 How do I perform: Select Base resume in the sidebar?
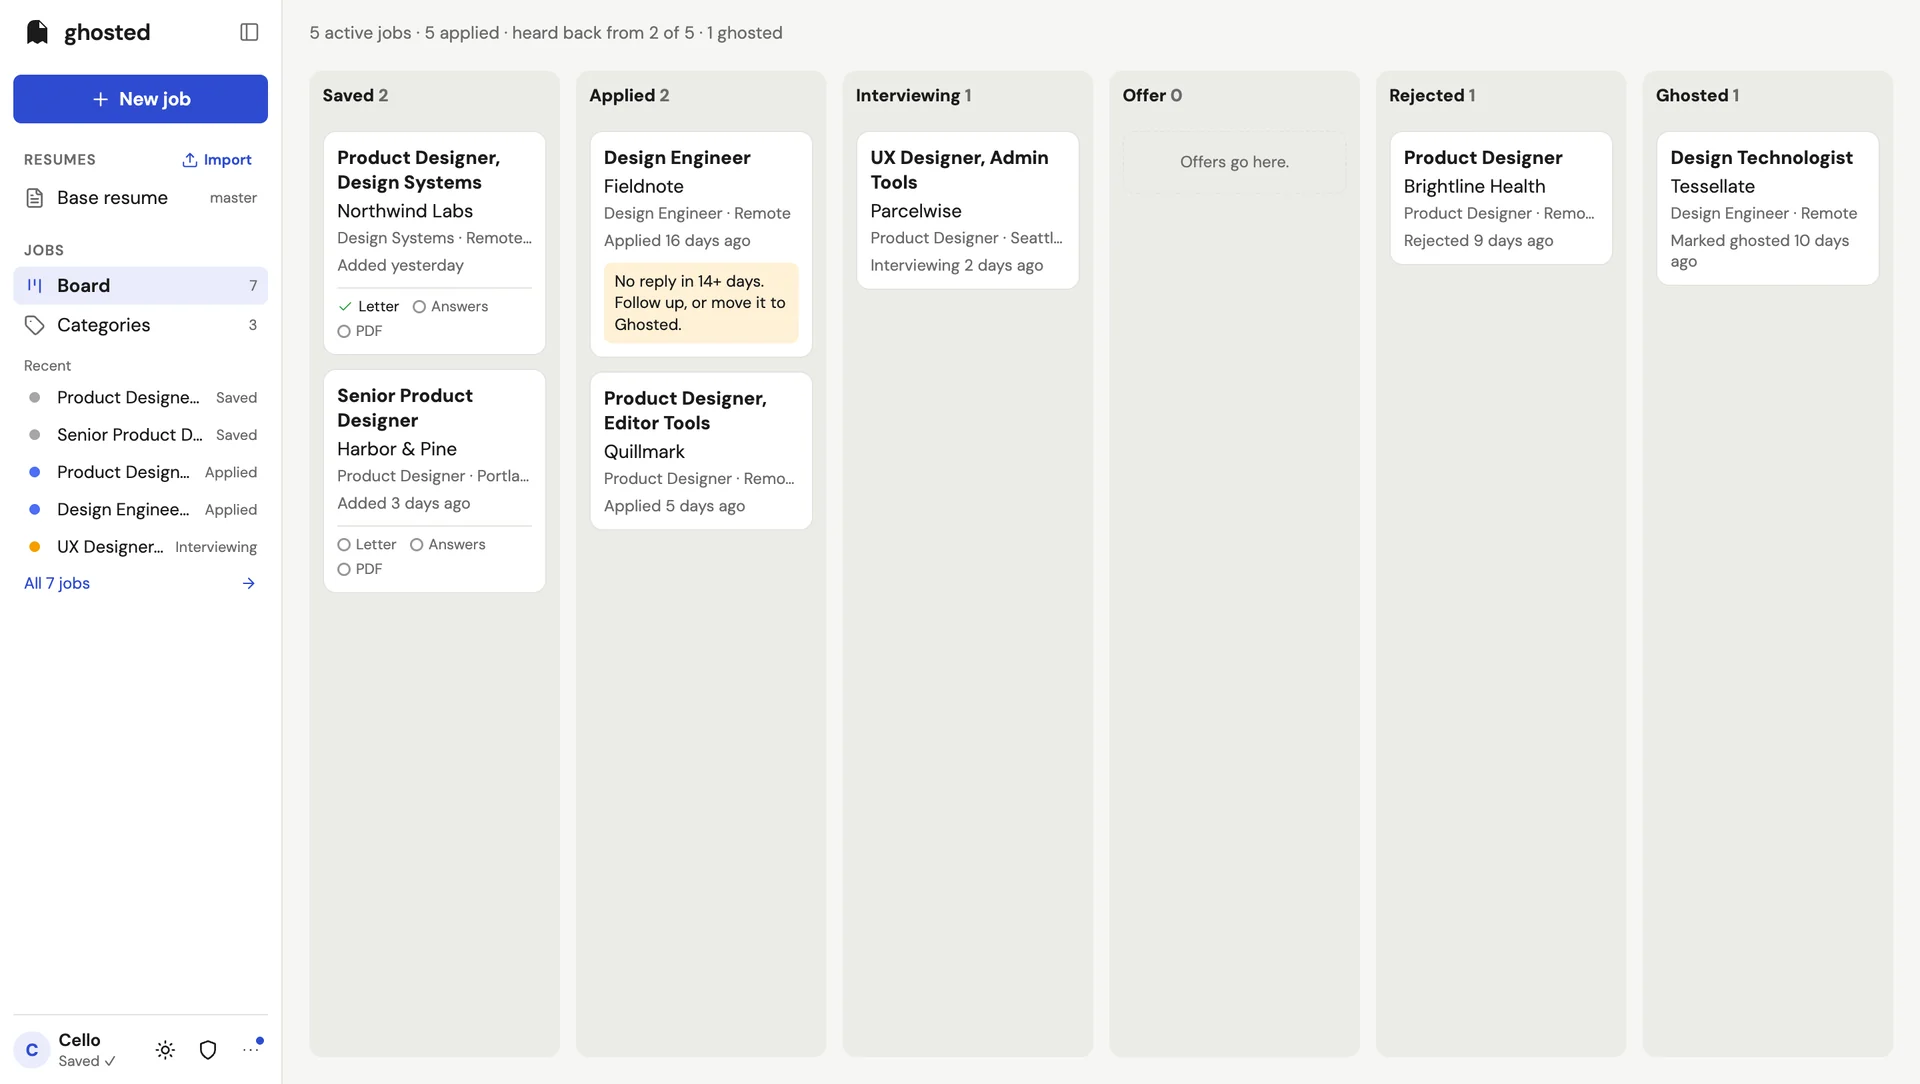click(140, 198)
